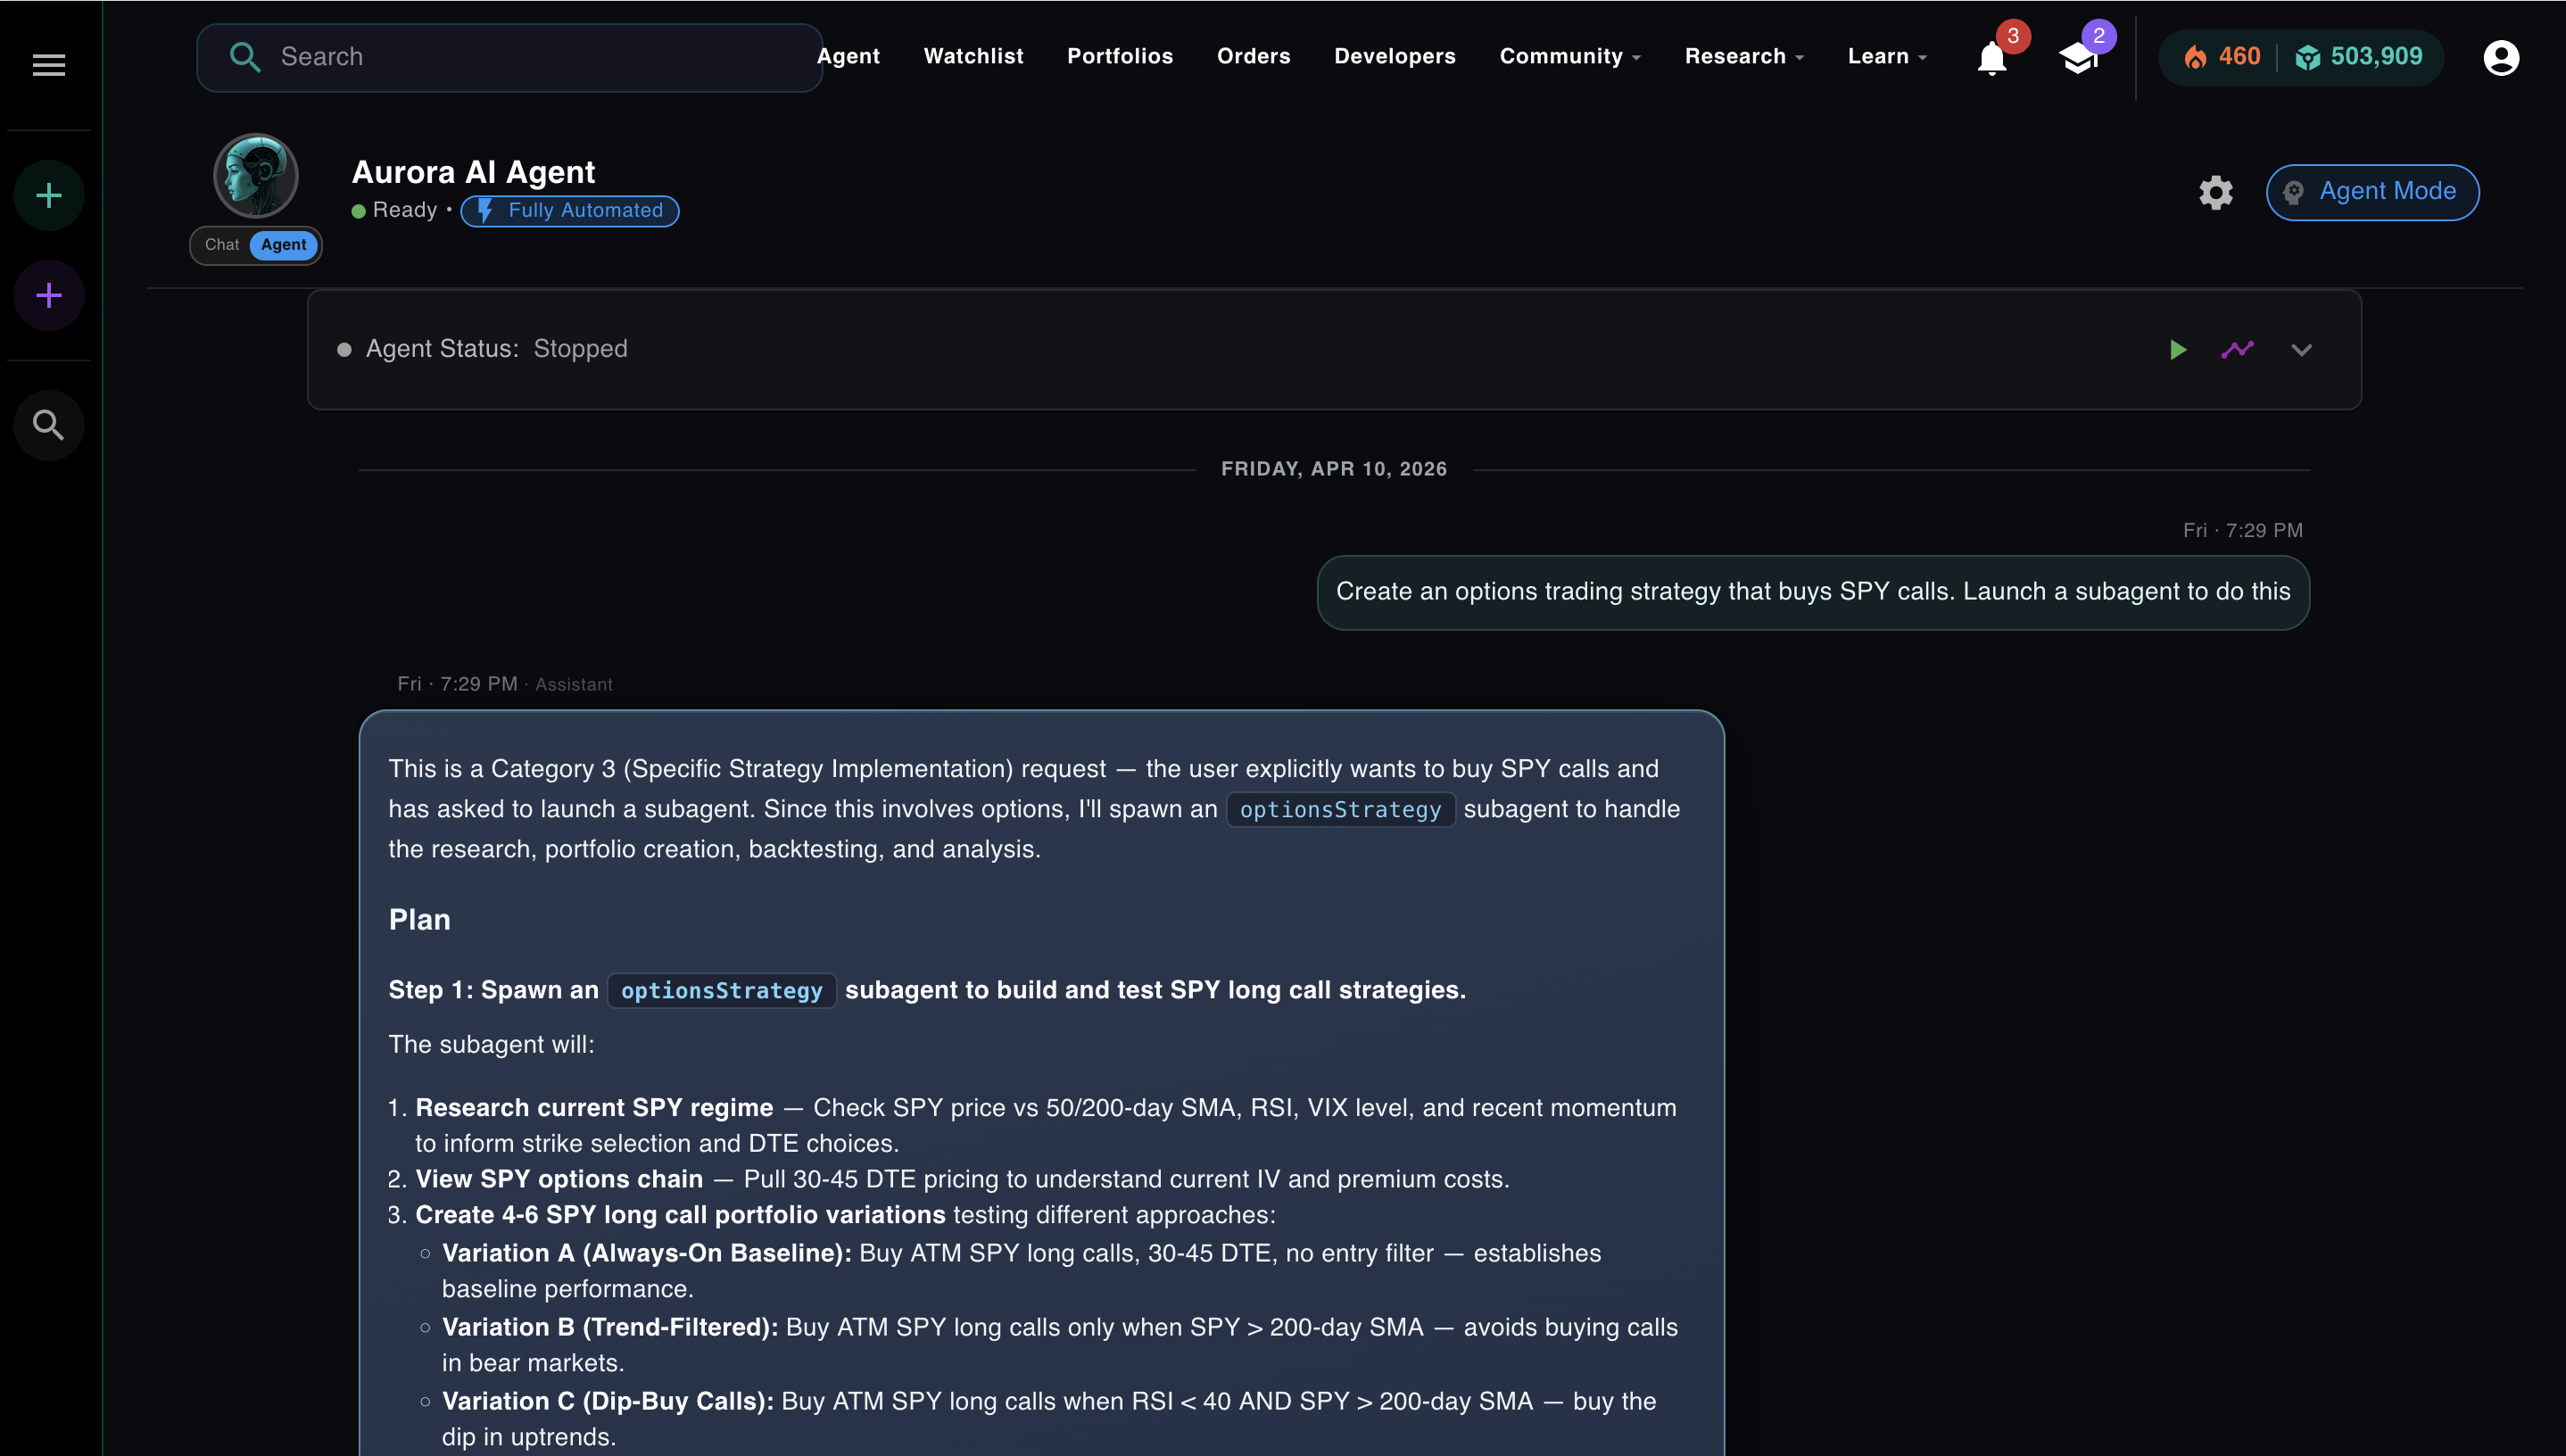The image size is (2566, 1456).
Task: Switch to the Chat tab
Action: coord(221,244)
